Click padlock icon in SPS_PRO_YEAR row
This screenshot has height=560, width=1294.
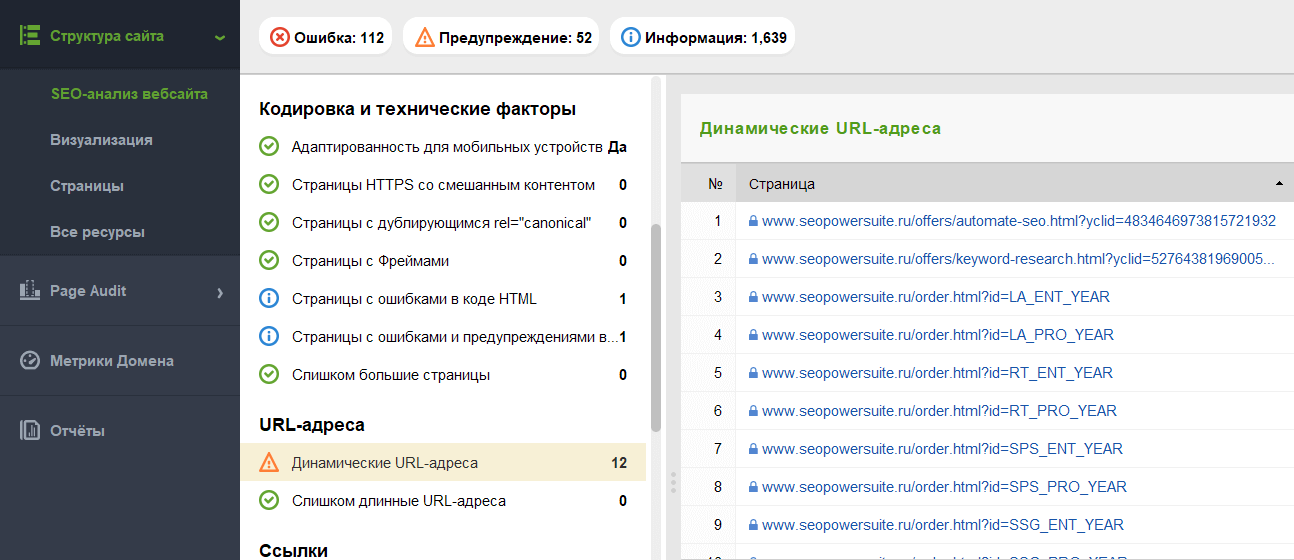point(753,487)
